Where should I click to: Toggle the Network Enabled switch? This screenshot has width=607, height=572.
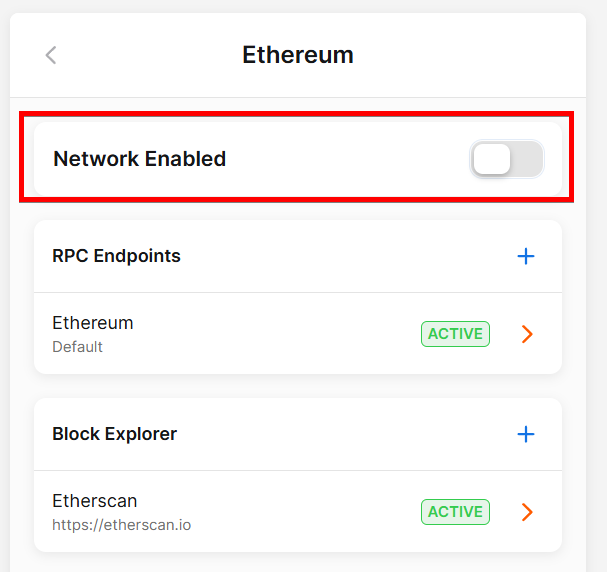[x=507, y=159]
